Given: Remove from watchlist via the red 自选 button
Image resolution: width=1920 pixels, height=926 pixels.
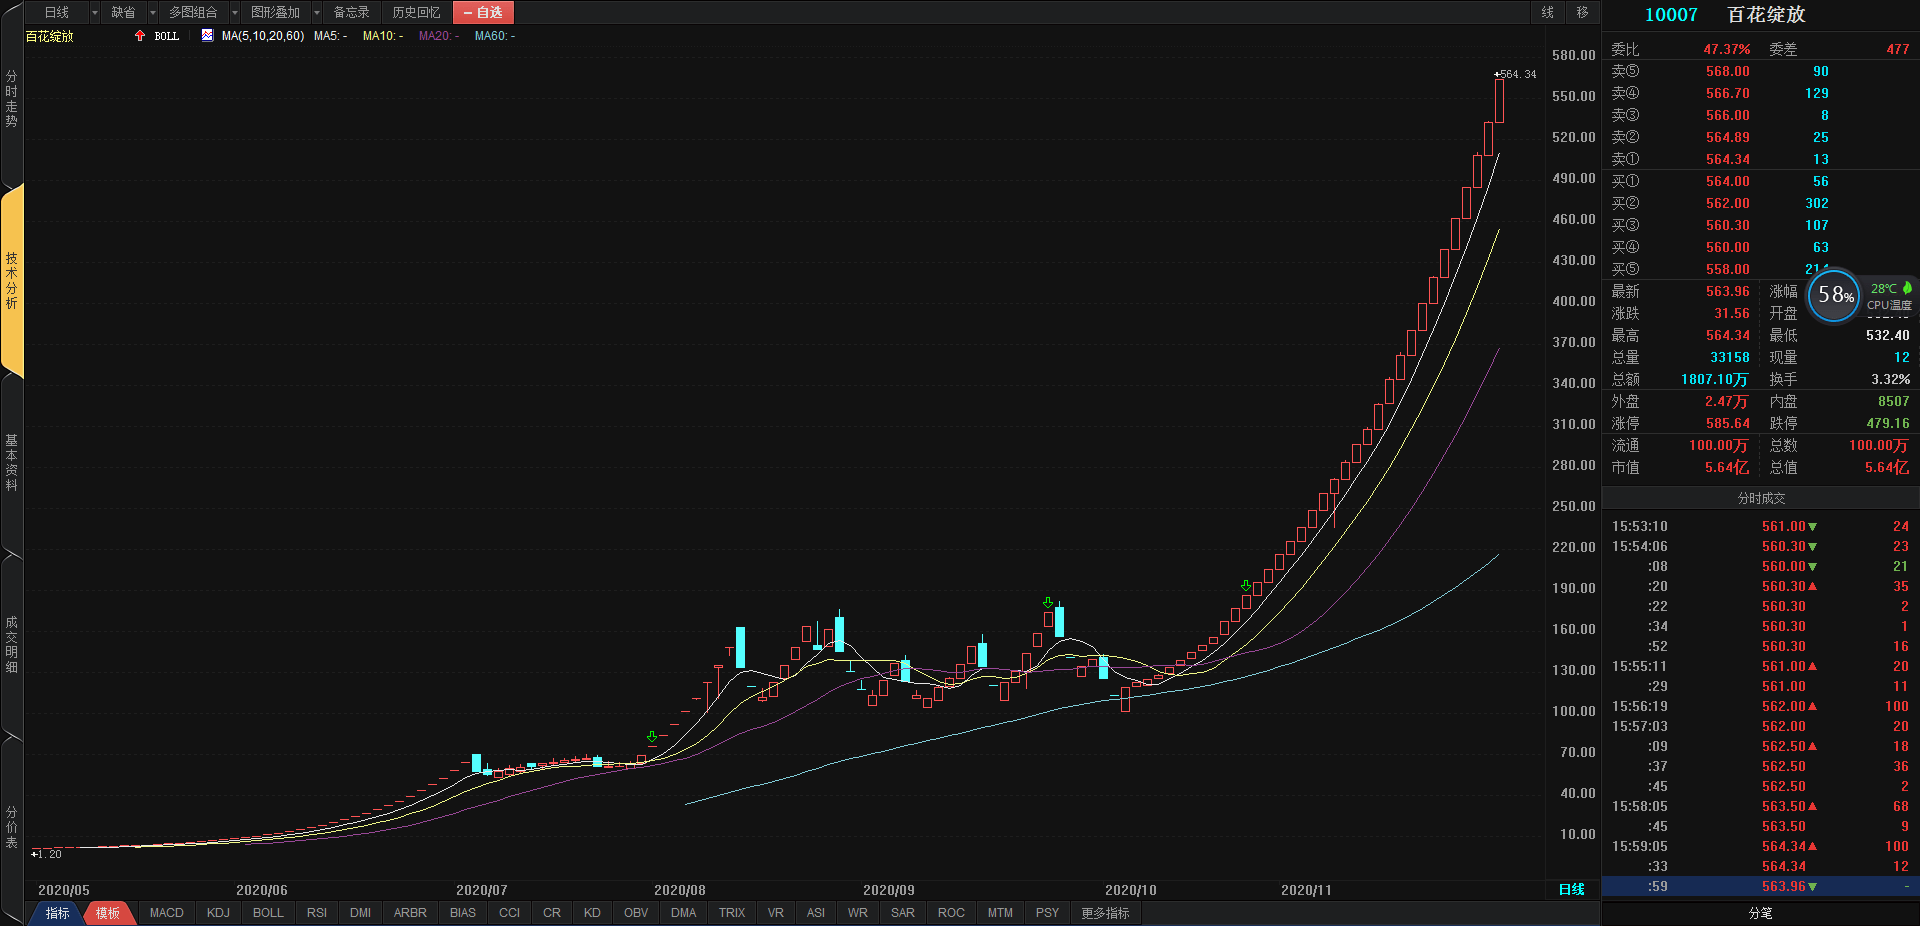Looking at the screenshot, I should click(x=483, y=13).
